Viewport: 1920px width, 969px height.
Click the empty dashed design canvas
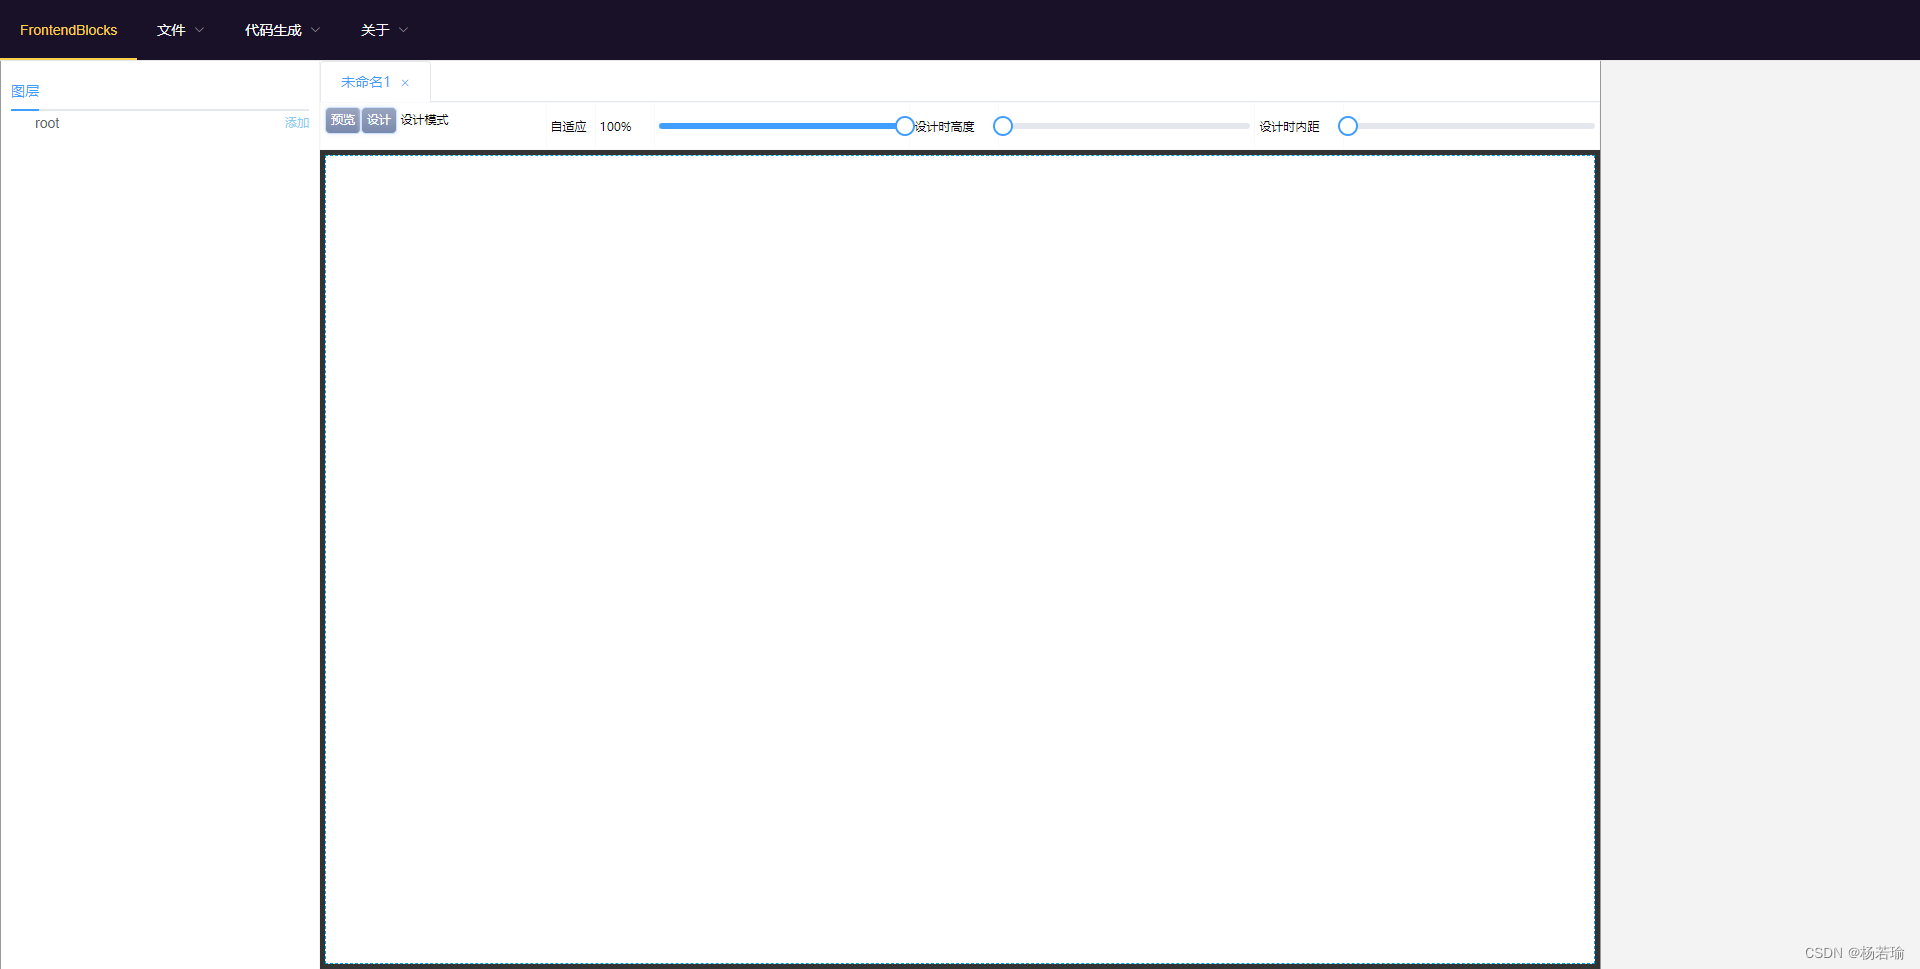959,559
